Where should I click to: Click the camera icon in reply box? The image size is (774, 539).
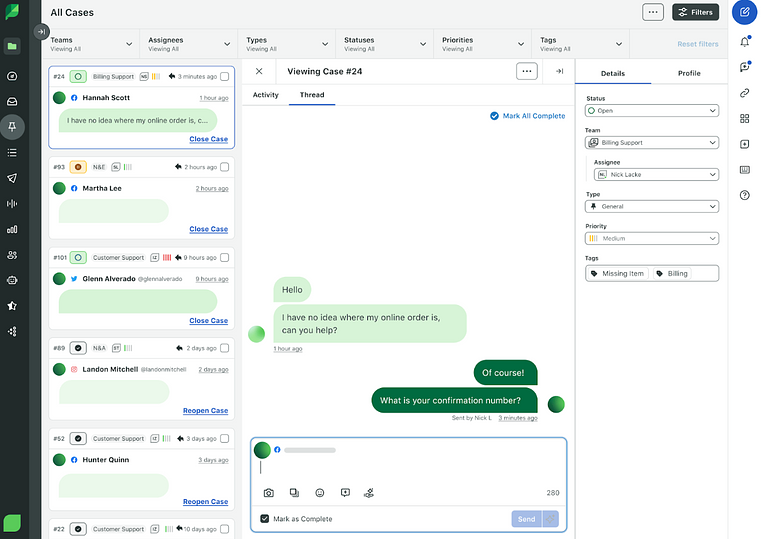269,493
